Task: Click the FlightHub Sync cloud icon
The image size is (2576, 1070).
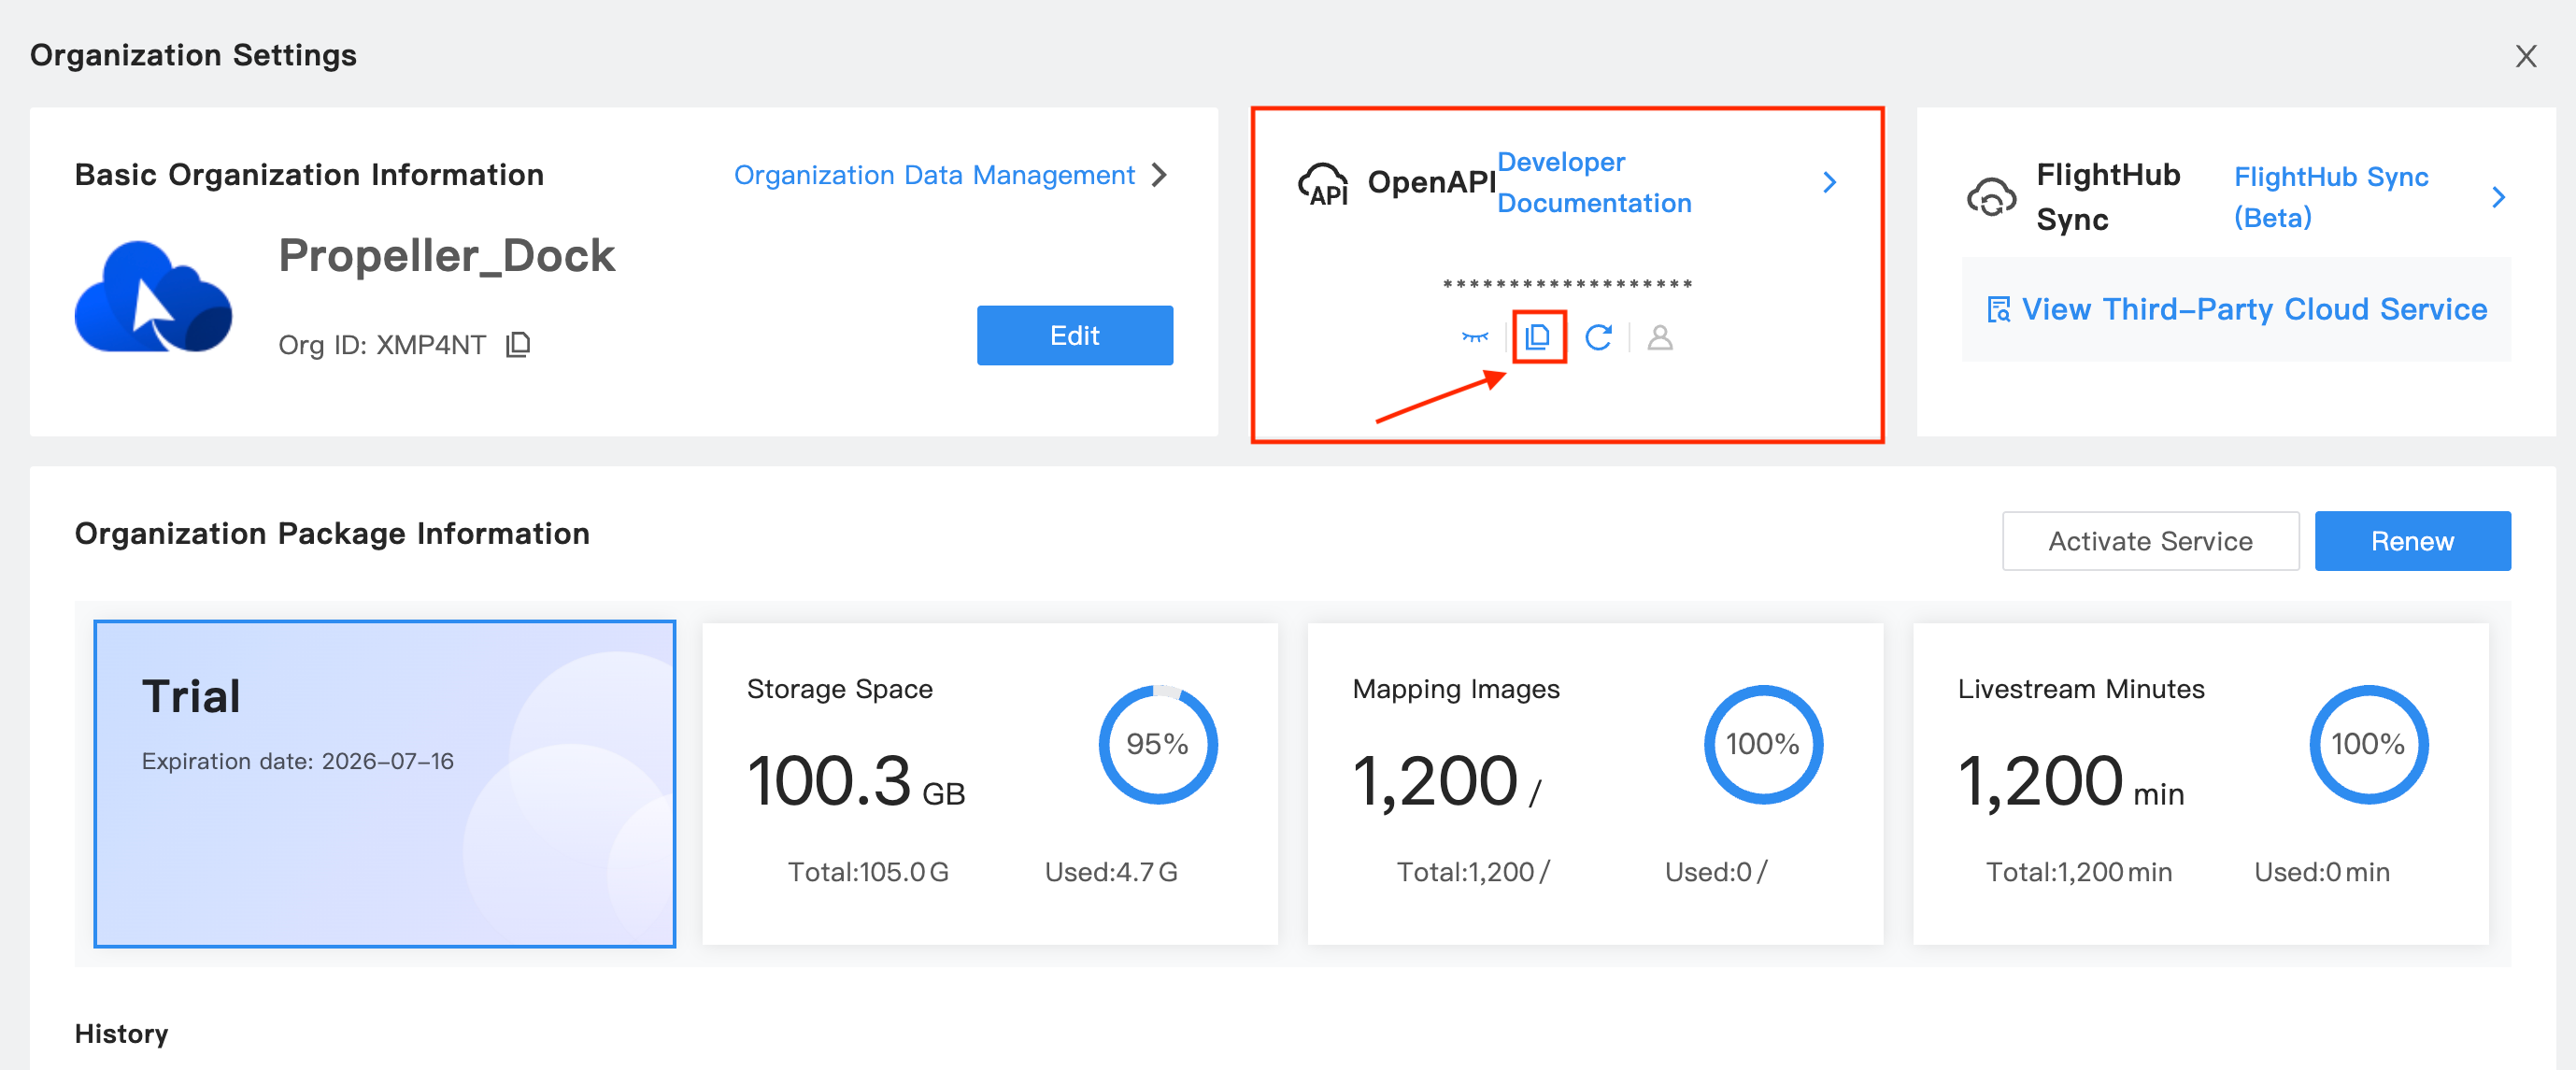Action: coord(1991,197)
